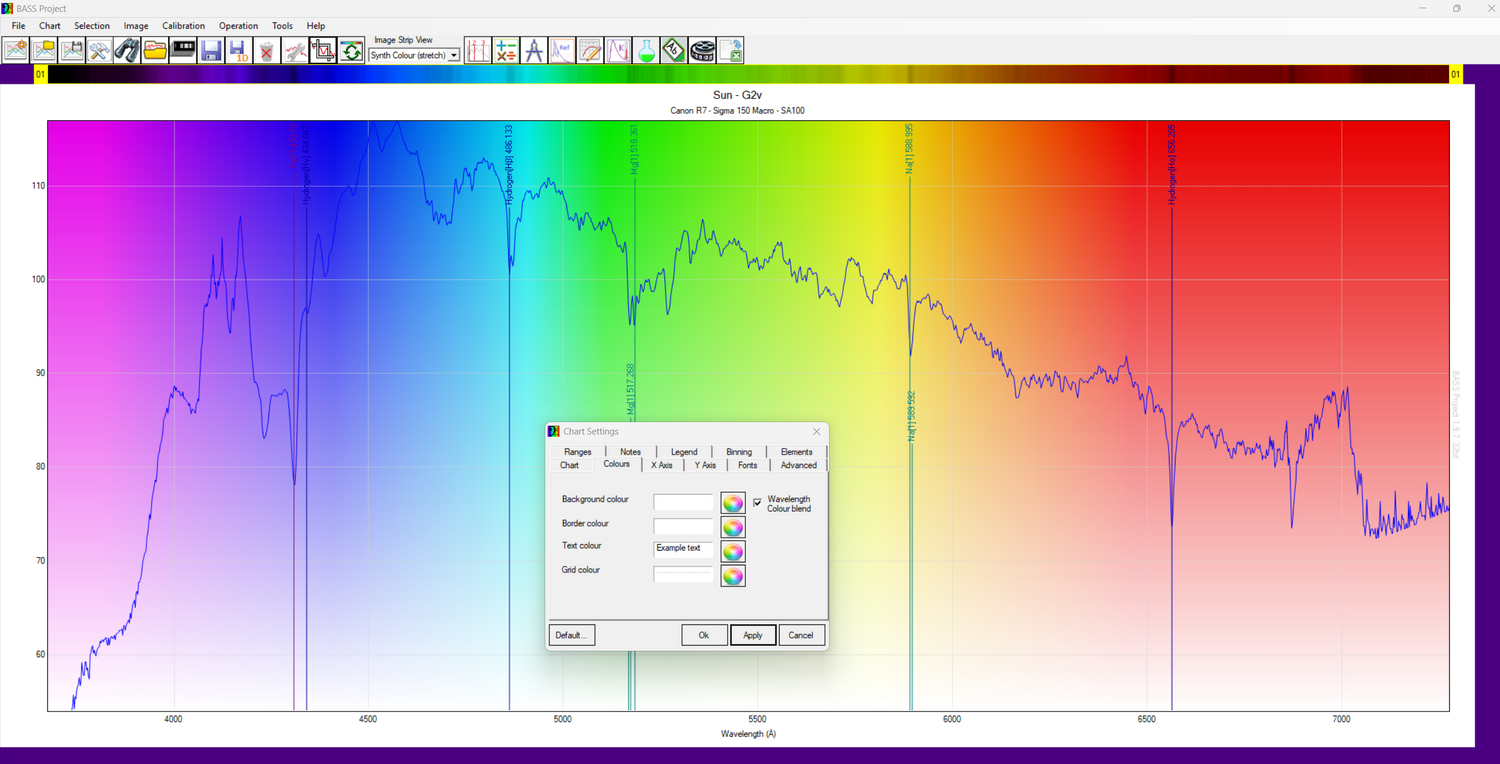The image size is (1500, 764).
Task: Switch to the X Axis tab
Action: [x=662, y=465]
